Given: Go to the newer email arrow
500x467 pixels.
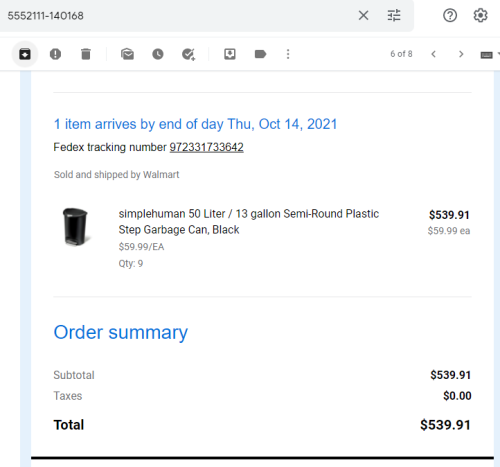Looking at the screenshot, I should point(433,54).
